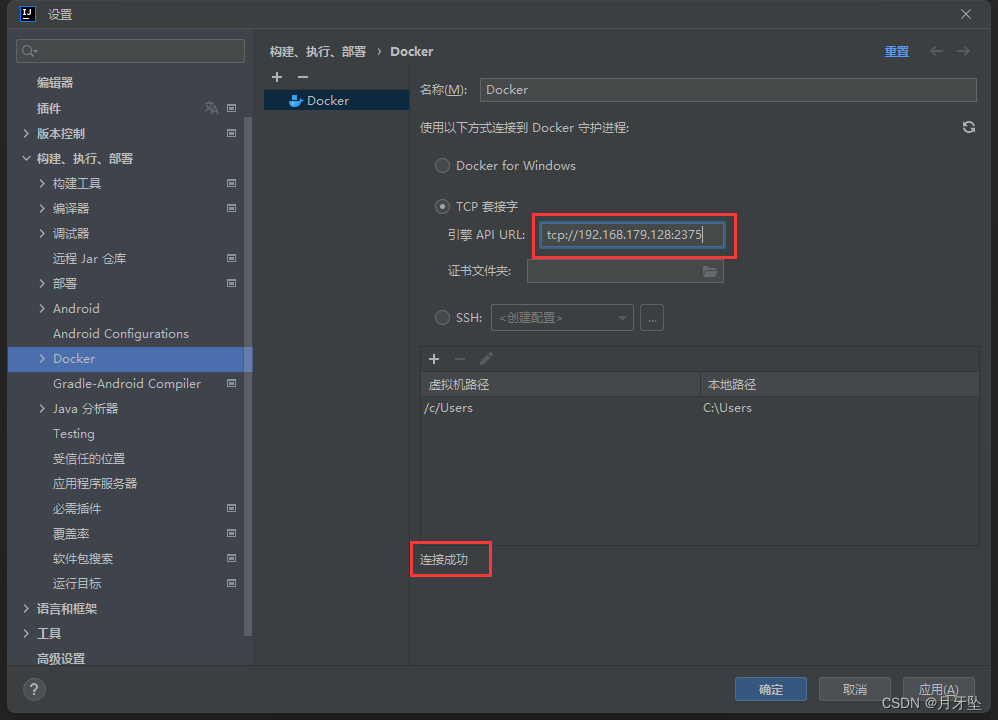Click project-level icon next to 编译器
998x720 pixels.
[x=232, y=208]
